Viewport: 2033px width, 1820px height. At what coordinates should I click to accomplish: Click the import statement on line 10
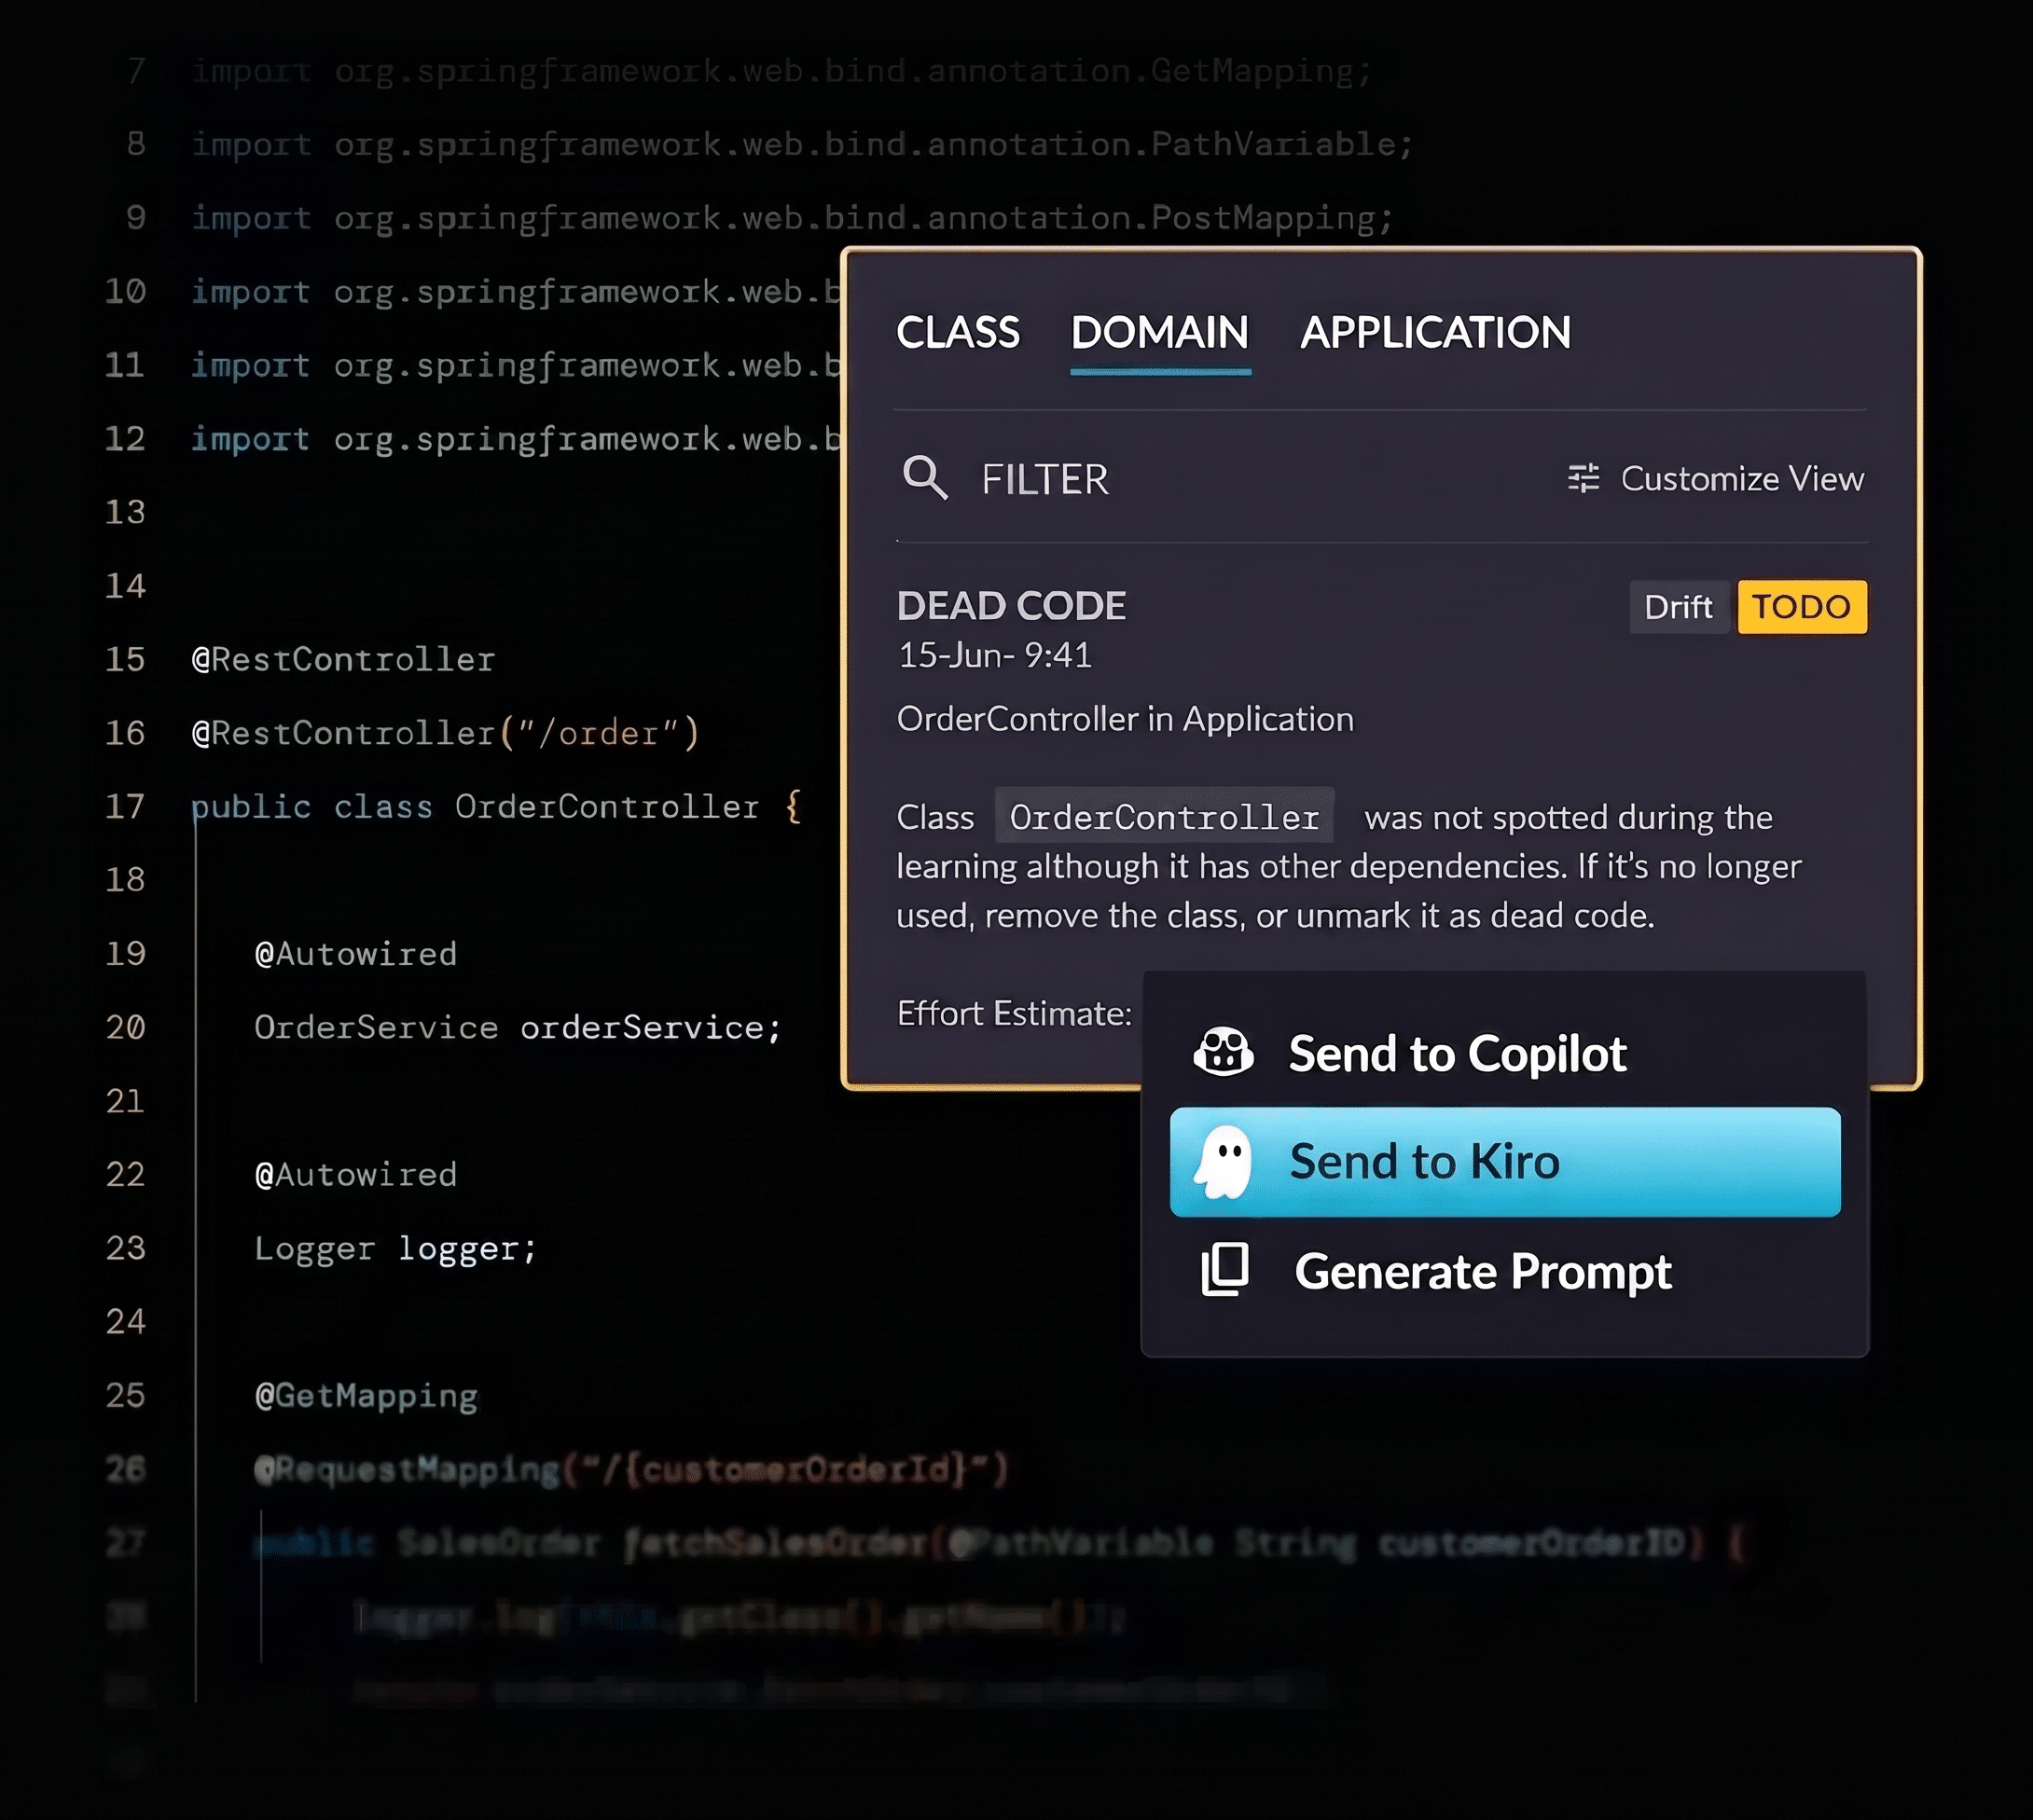[x=516, y=292]
